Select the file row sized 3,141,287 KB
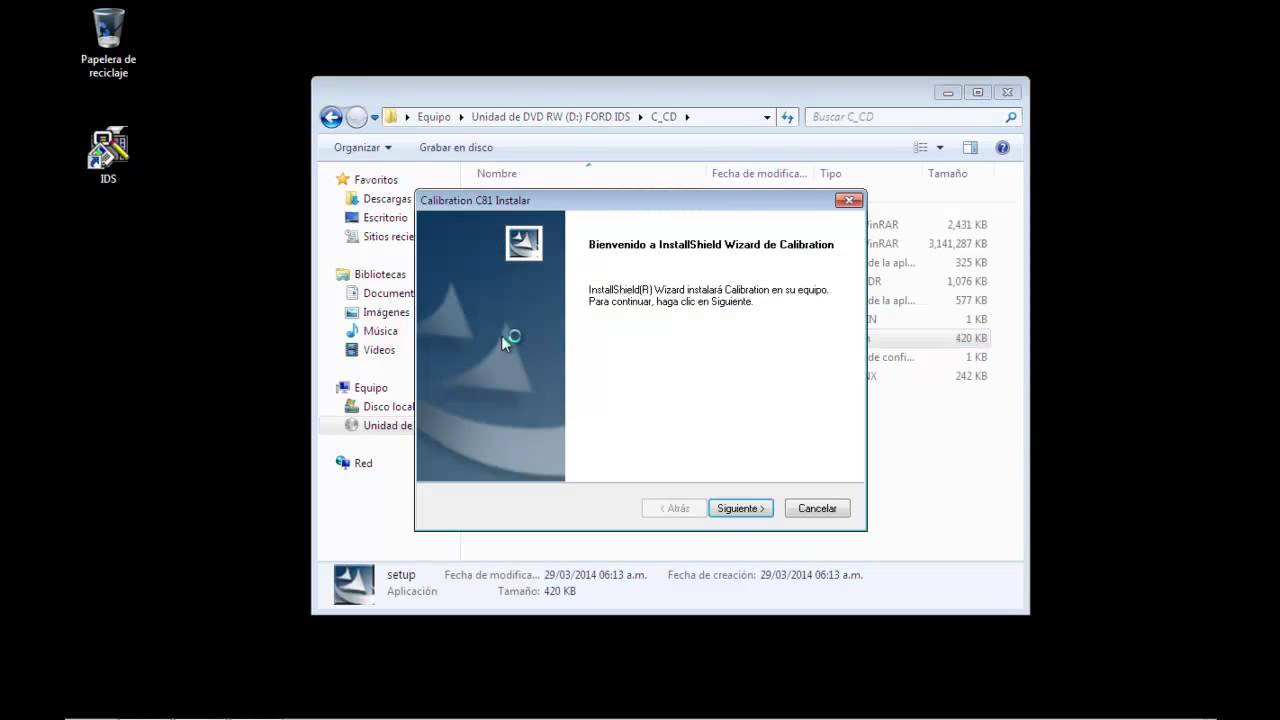The image size is (1280, 720). pos(927,244)
